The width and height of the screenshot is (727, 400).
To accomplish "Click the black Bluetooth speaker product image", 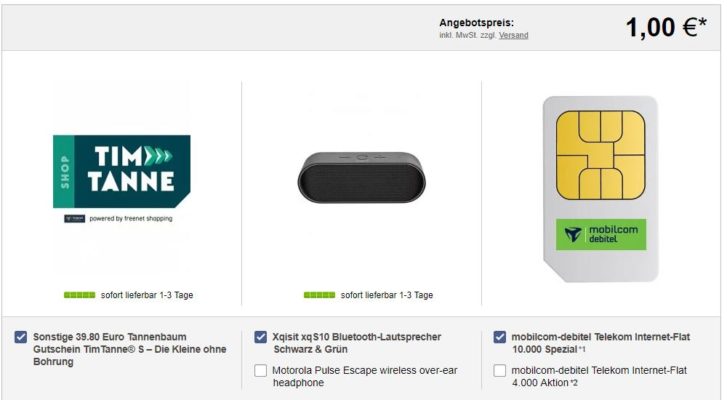I will pyautogui.click(x=361, y=177).
